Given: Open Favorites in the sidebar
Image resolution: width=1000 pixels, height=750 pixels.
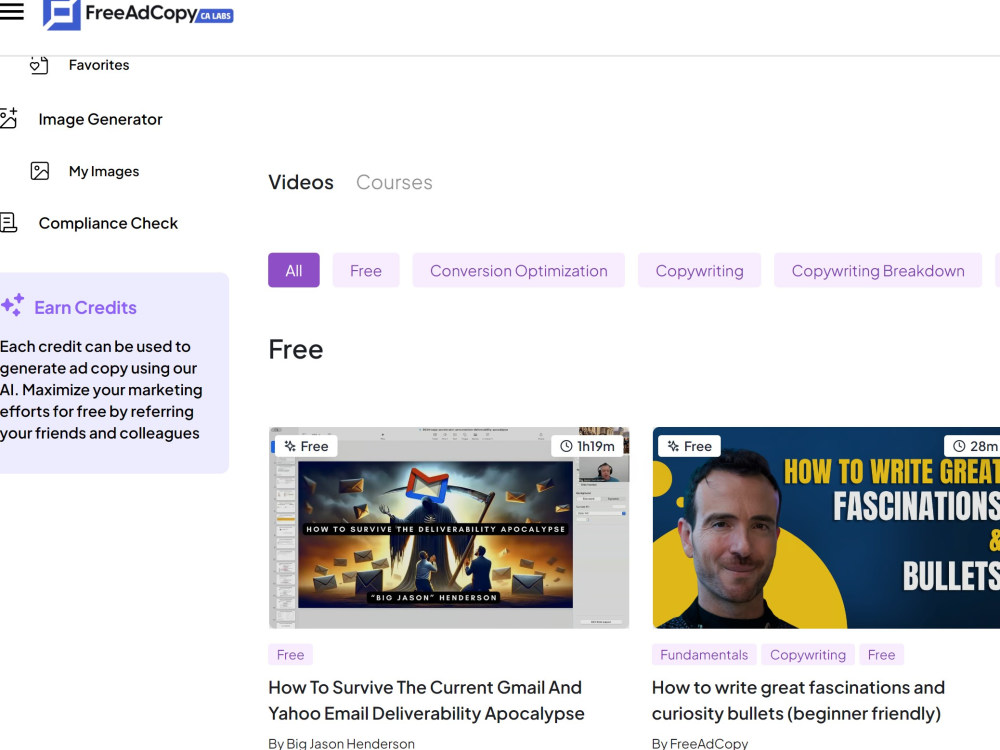Looking at the screenshot, I should pyautogui.click(x=99, y=65).
